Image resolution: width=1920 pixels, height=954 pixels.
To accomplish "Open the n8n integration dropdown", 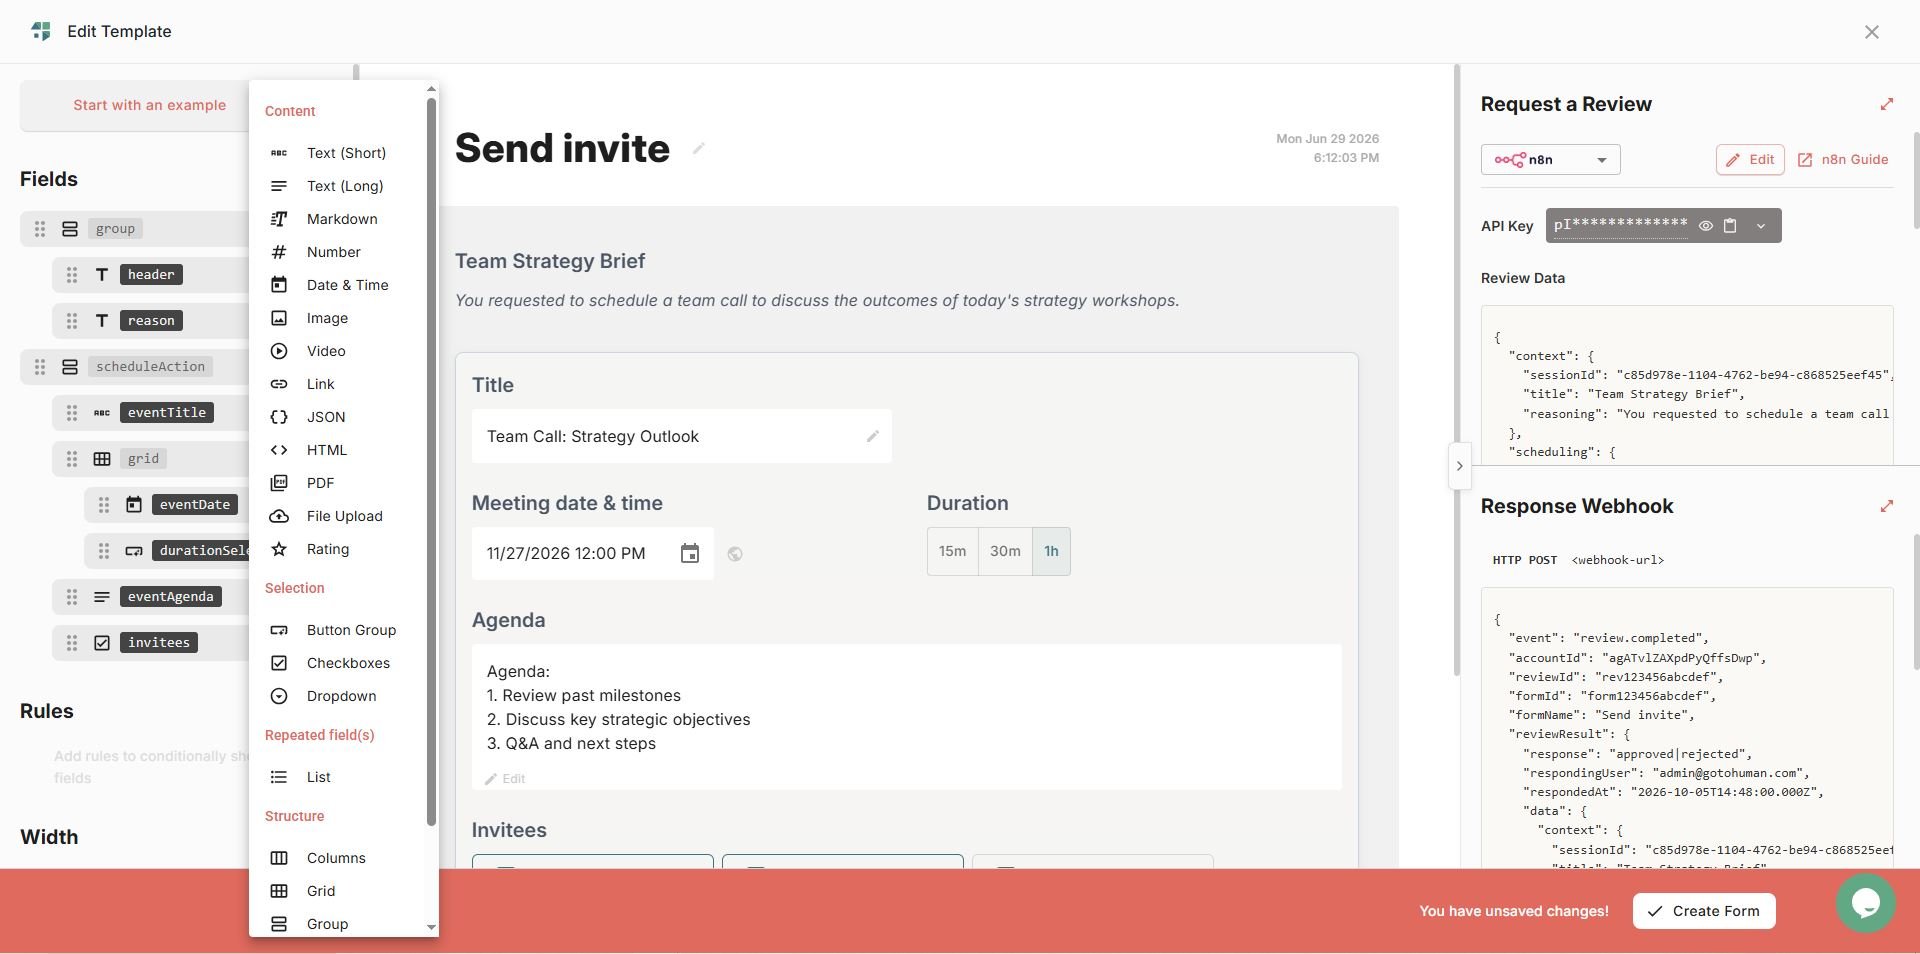I will [1550, 160].
